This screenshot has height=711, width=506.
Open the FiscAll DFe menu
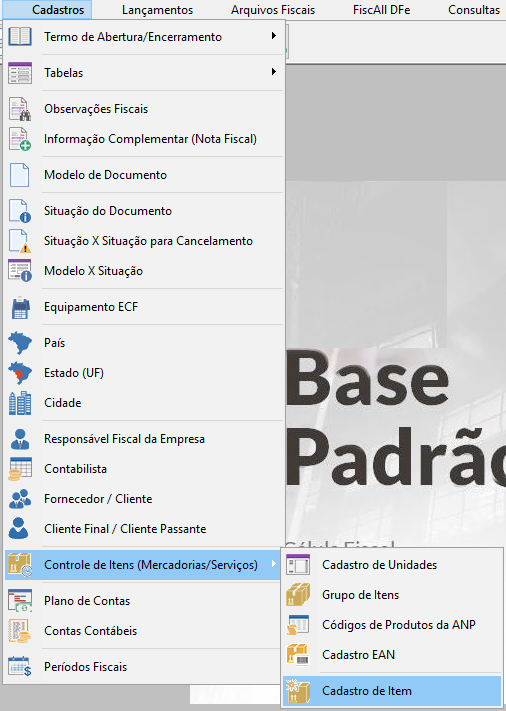click(382, 10)
